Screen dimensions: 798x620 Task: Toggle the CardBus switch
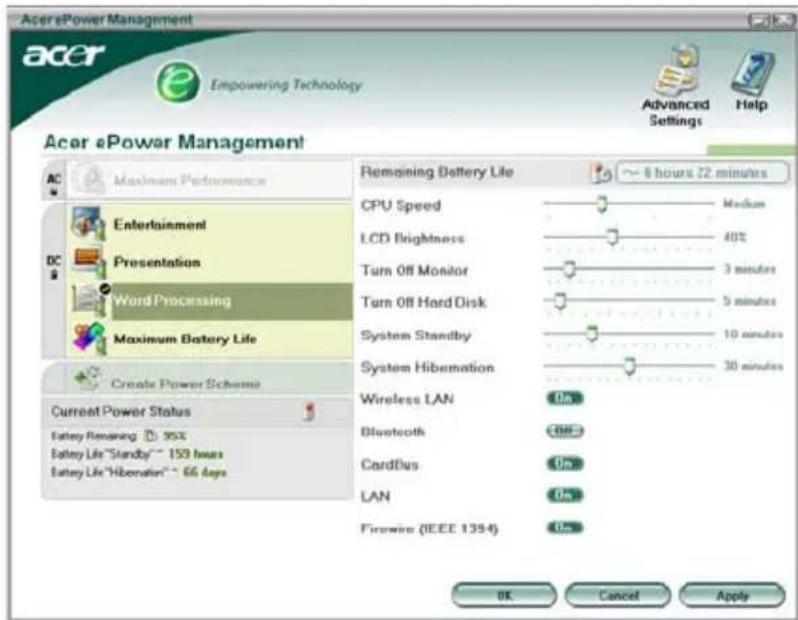565,463
